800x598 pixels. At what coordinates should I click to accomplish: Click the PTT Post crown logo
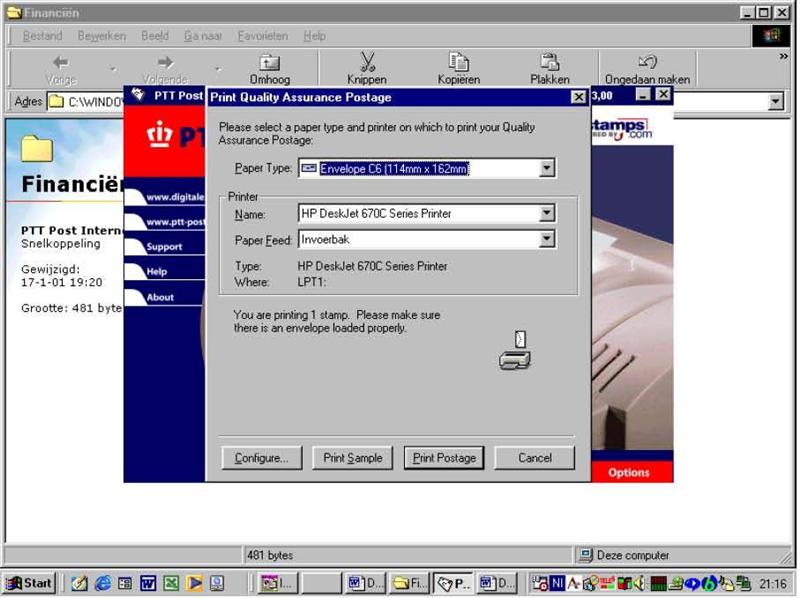pyautogui.click(x=159, y=134)
